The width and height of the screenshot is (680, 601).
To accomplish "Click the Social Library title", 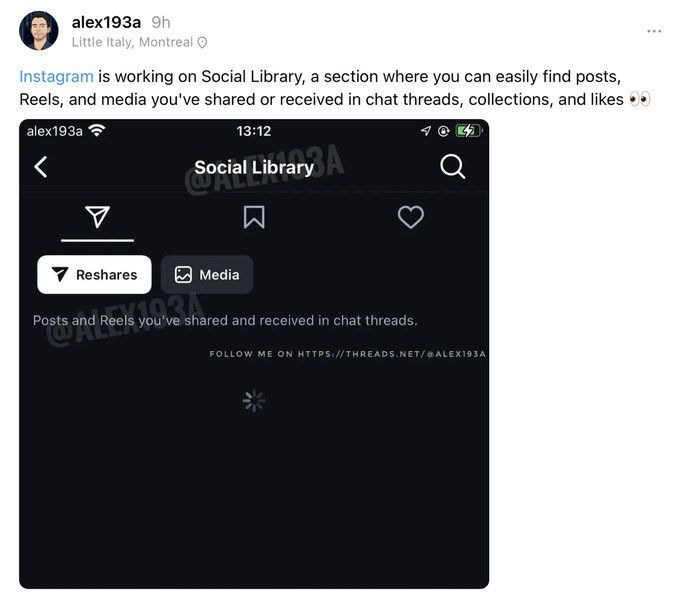I will click(254, 167).
